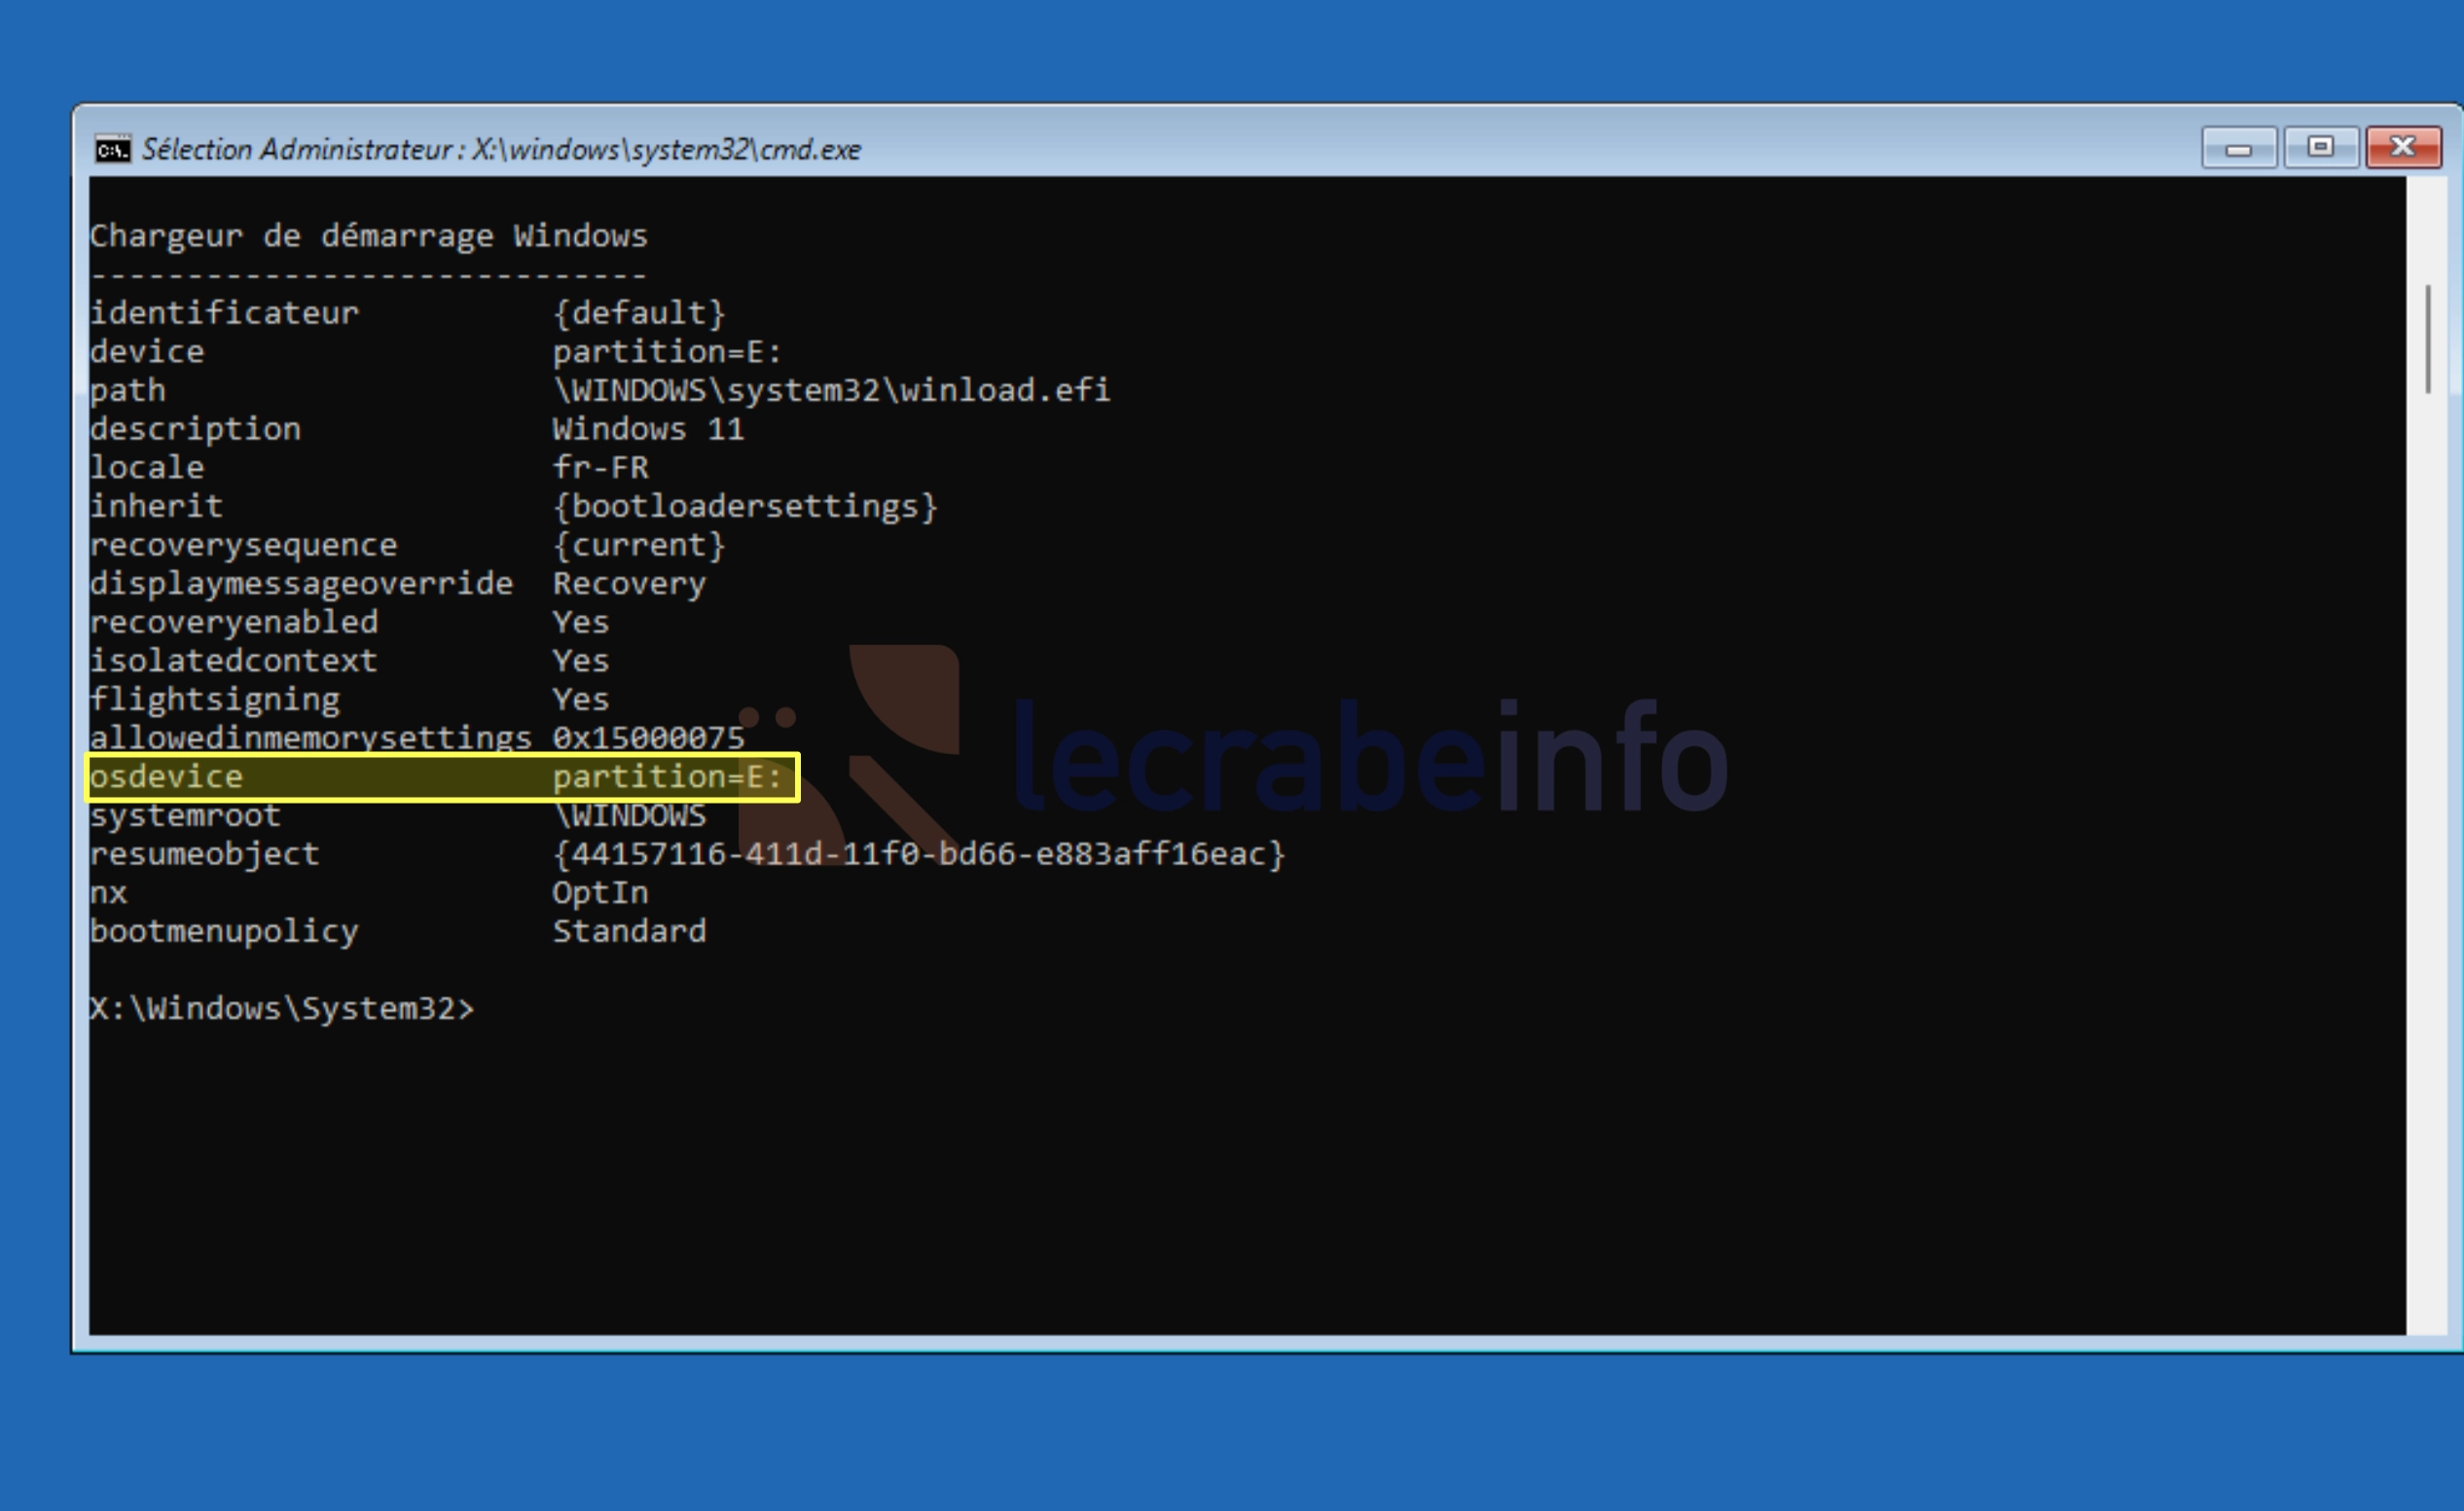Click the X:\Windows\System32> prompt line

[x=282, y=1008]
